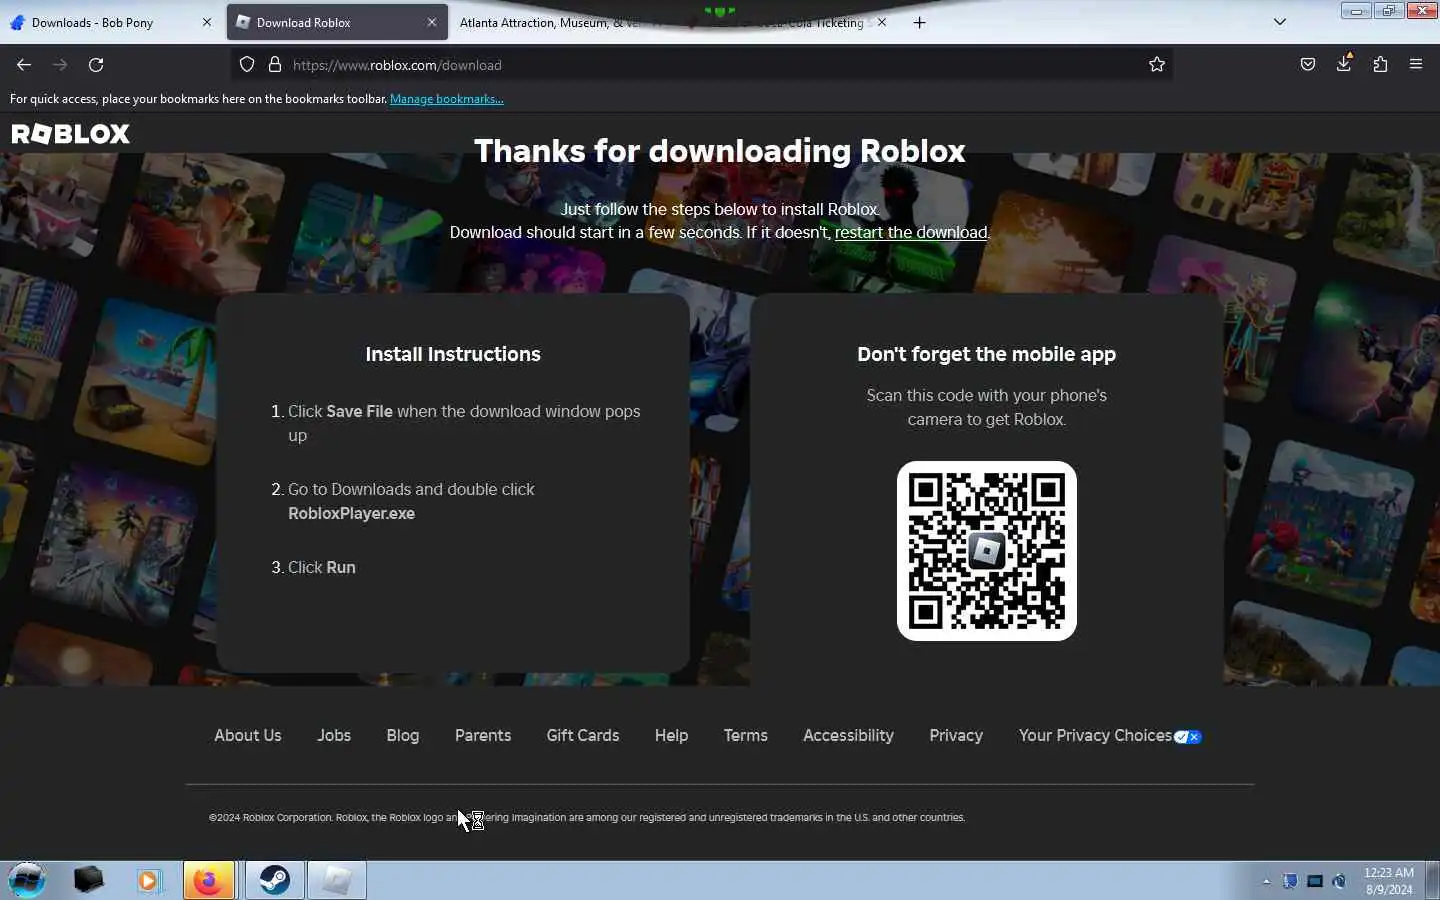The width and height of the screenshot is (1440, 900).
Task: Open the Manage bookmarks link
Action: click(x=447, y=99)
